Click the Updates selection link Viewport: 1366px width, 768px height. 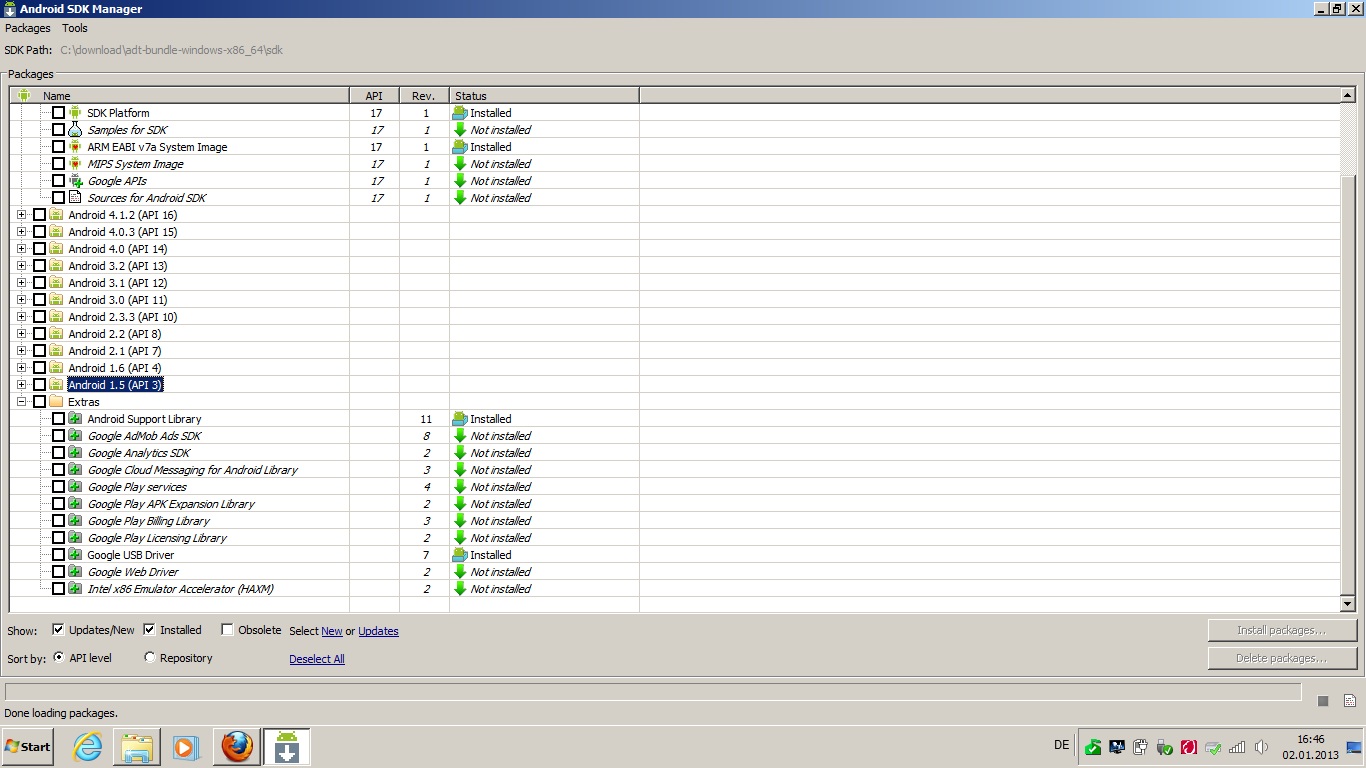click(x=378, y=631)
